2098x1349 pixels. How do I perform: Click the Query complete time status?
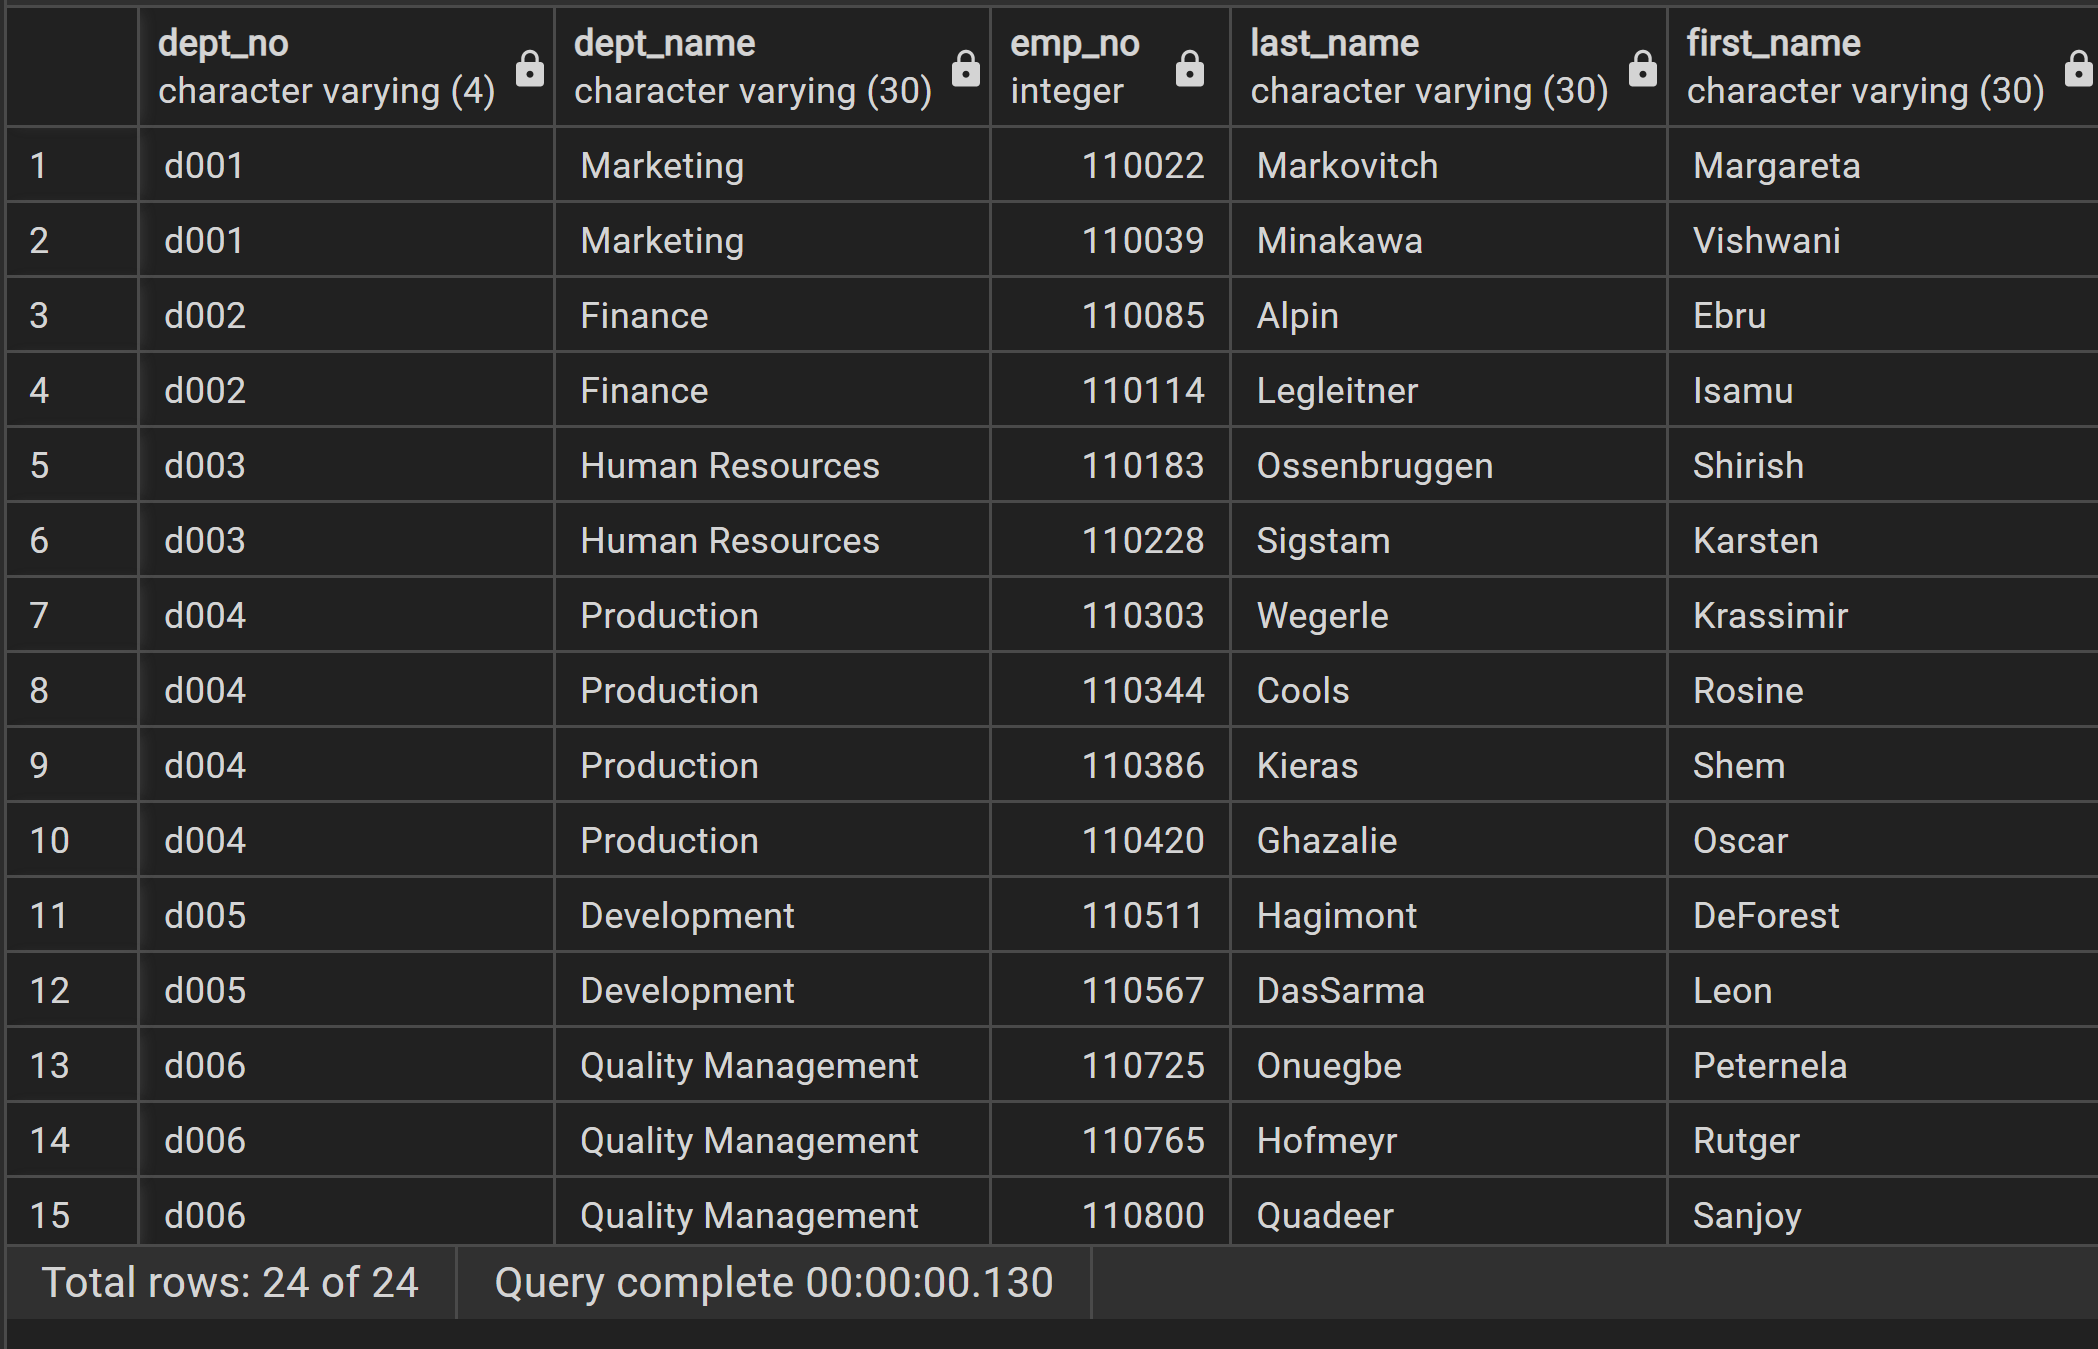(x=774, y=1283)
